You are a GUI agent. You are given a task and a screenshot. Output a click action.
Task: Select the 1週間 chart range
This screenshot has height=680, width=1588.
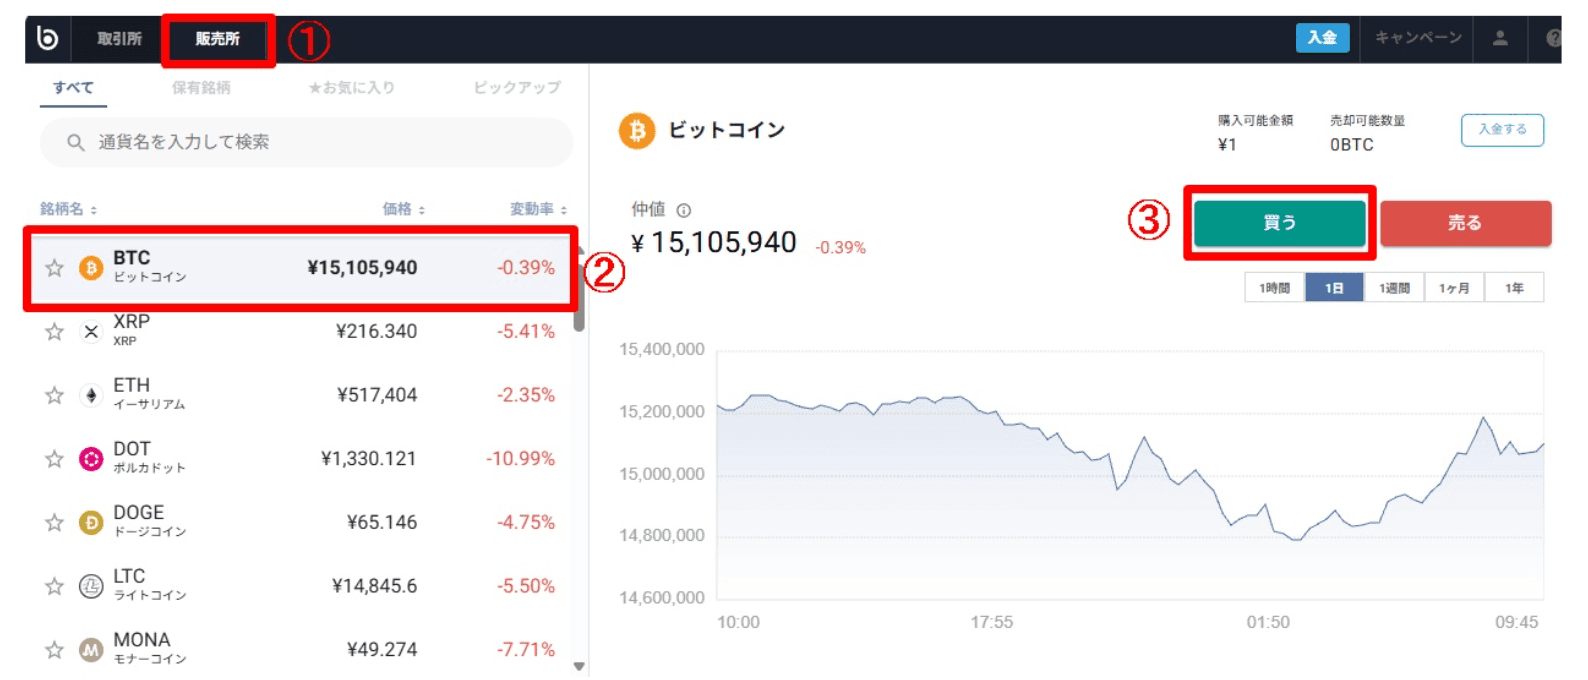coord(1394,288)
